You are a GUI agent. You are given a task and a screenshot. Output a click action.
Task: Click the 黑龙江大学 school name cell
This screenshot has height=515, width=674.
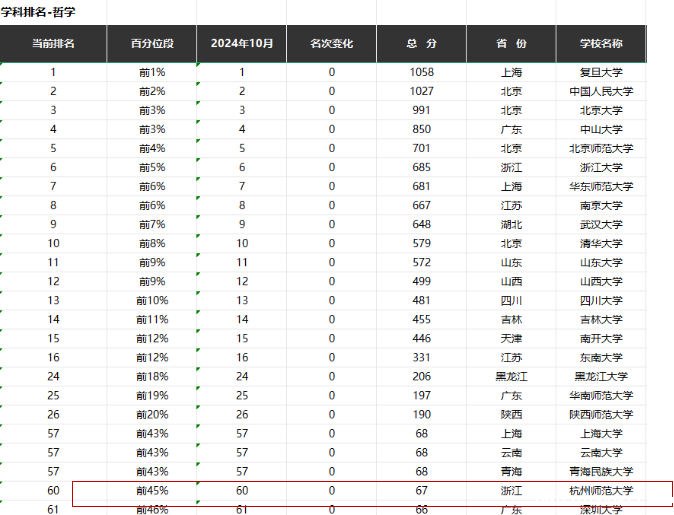(601, 376)
